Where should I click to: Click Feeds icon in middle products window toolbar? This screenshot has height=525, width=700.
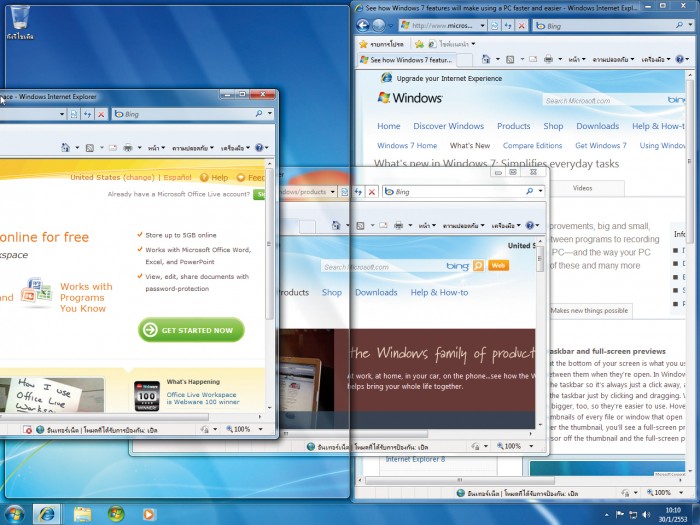[x=360, y=225]
